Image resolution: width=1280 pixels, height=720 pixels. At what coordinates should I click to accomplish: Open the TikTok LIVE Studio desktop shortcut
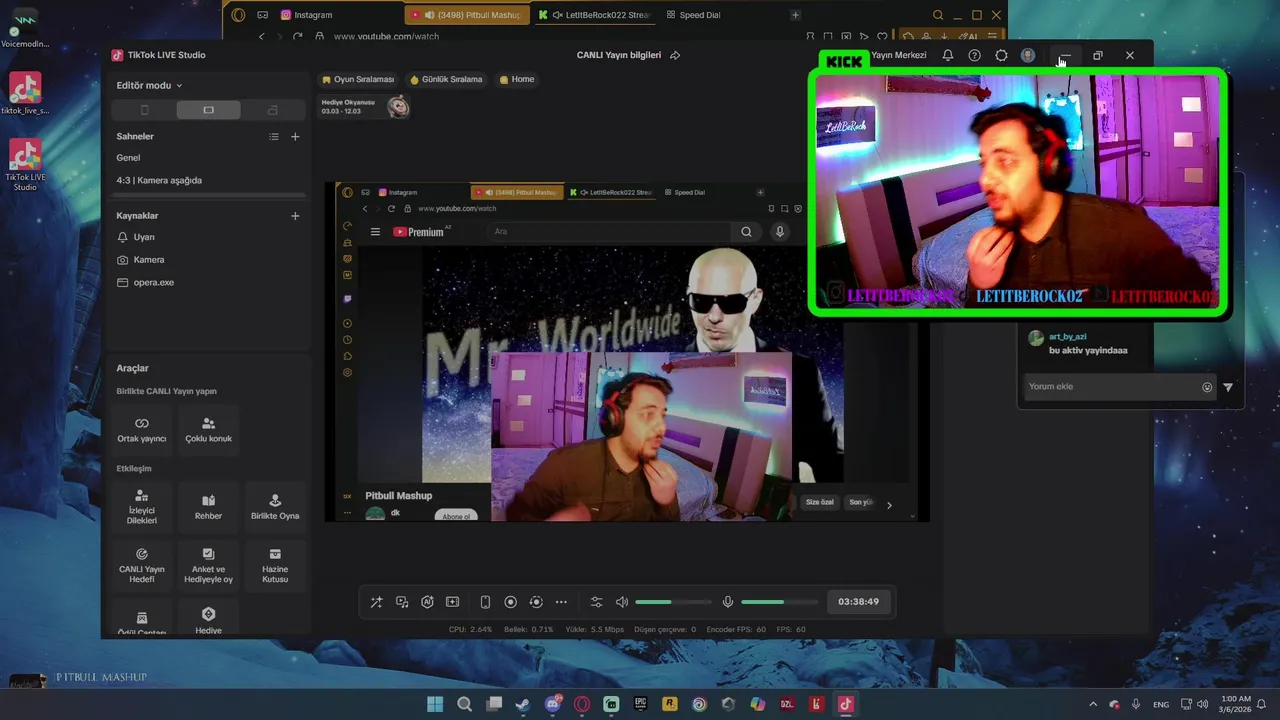tap(25, 165)
